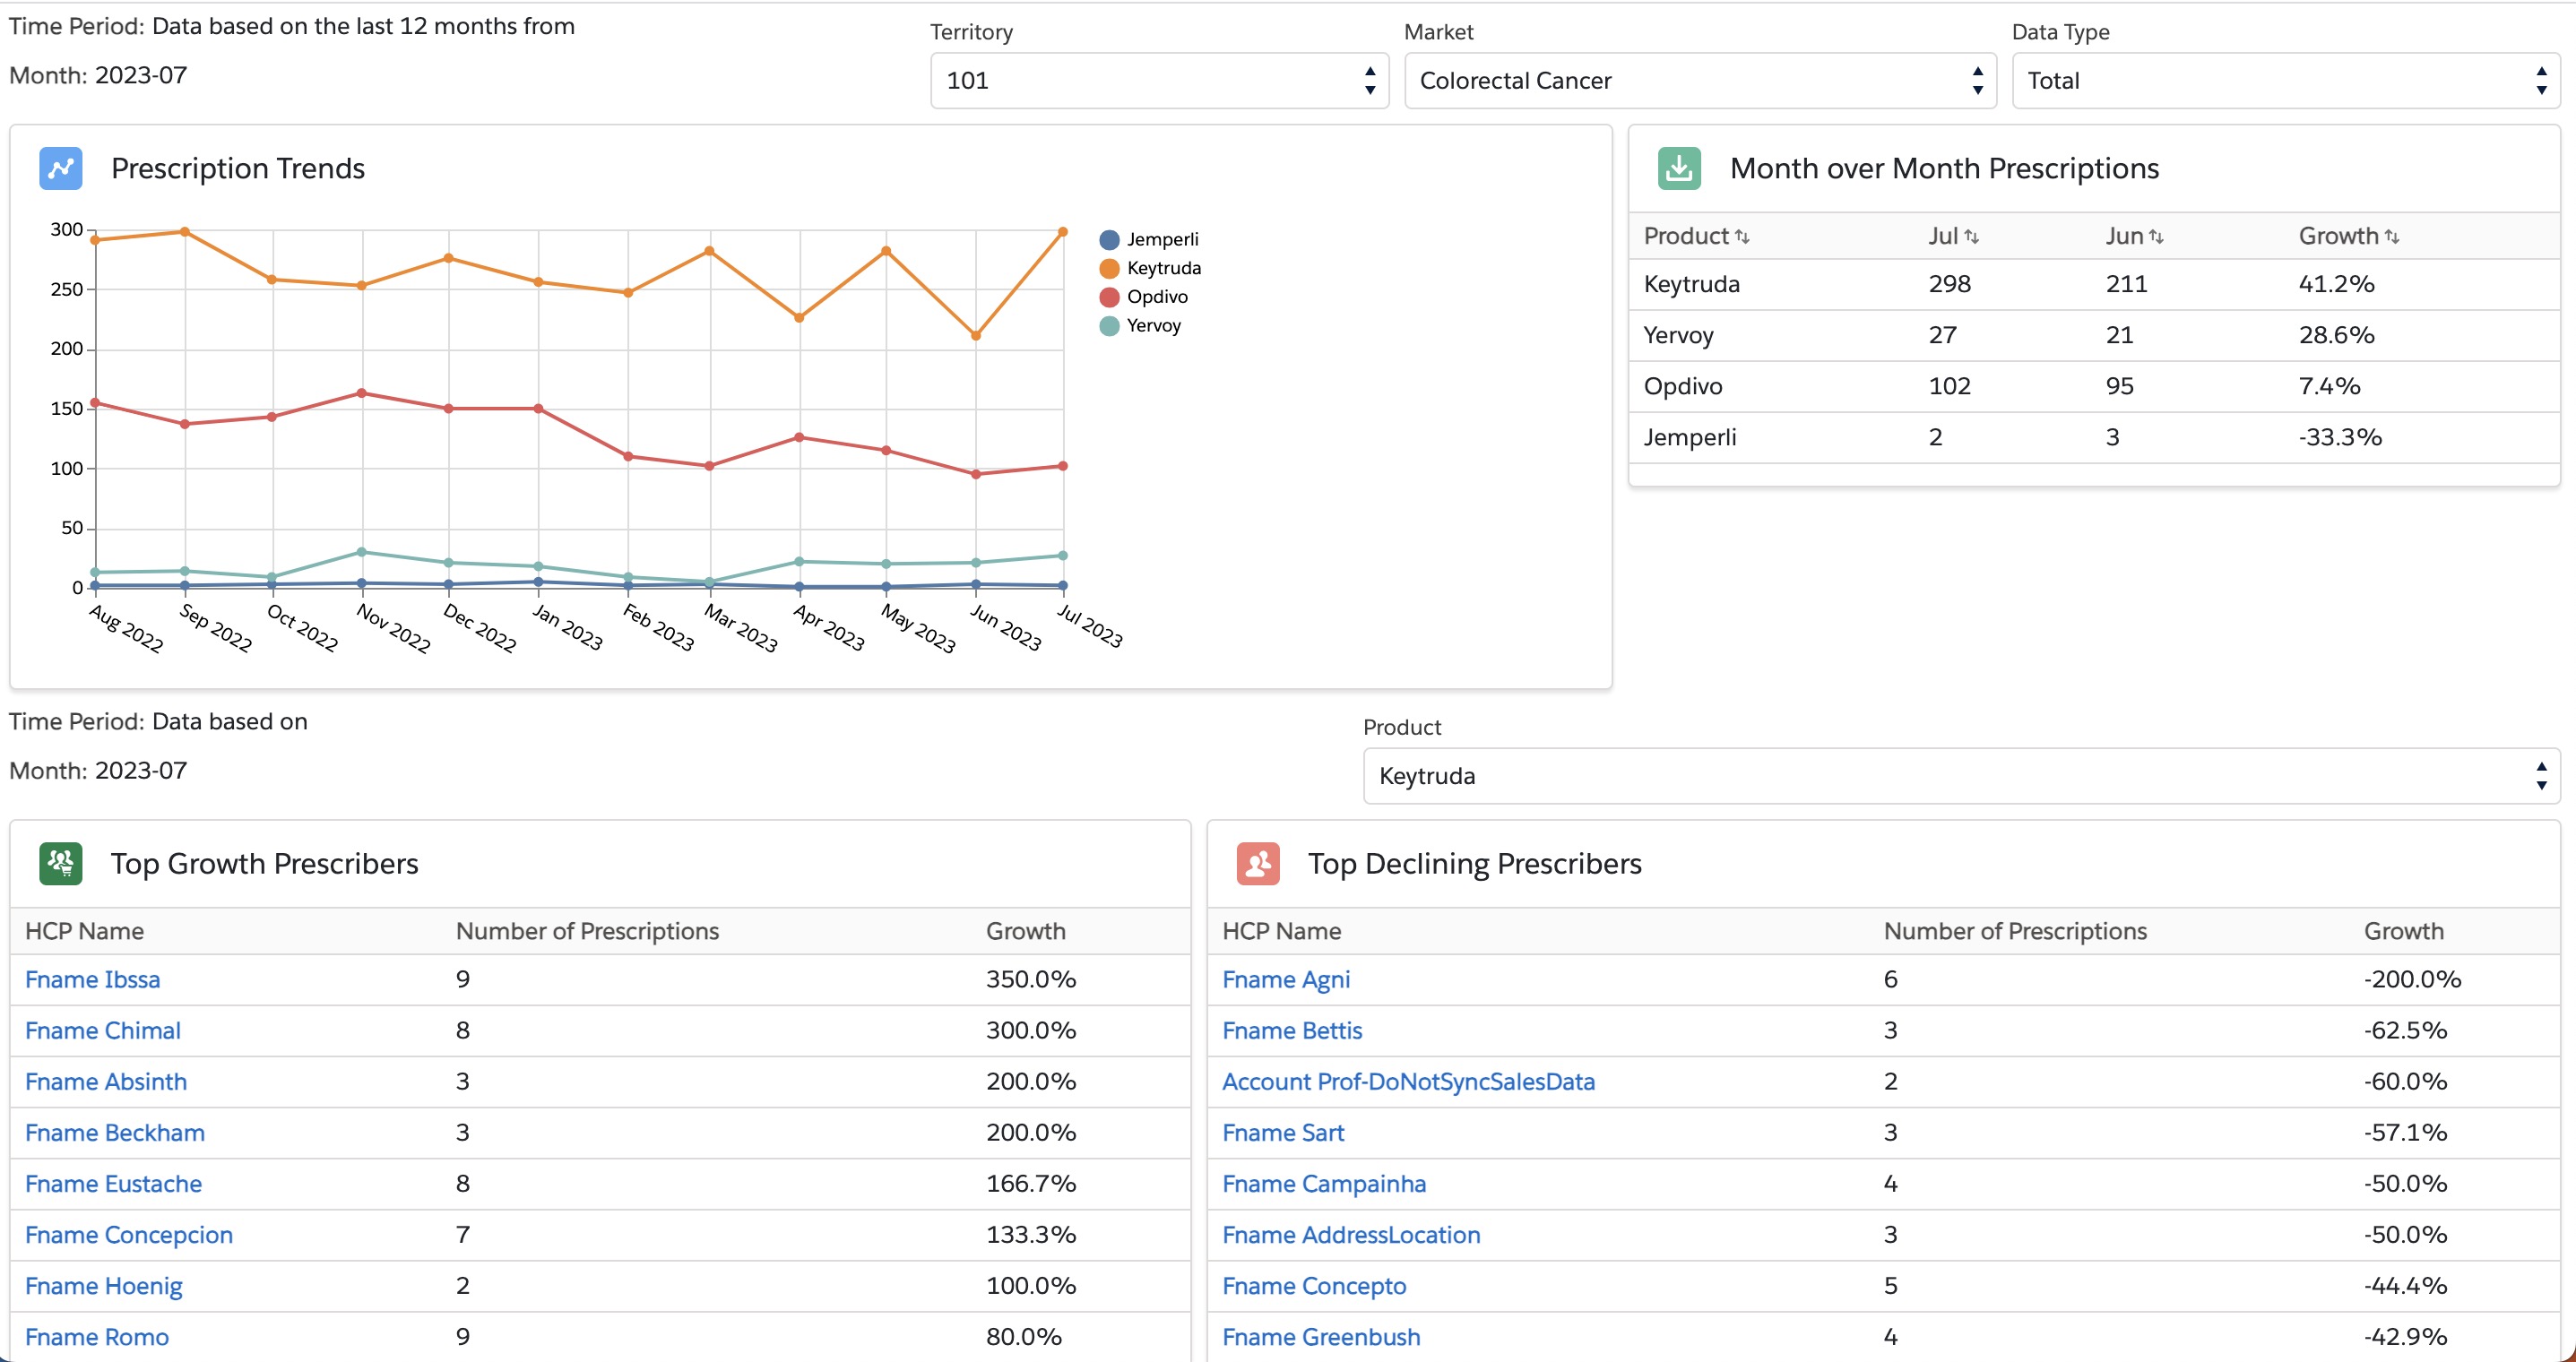This screenshot has width=2576, height=1362.
Task: Open the Product dropdown showing Keytruda
Action: coord(1960,776)
